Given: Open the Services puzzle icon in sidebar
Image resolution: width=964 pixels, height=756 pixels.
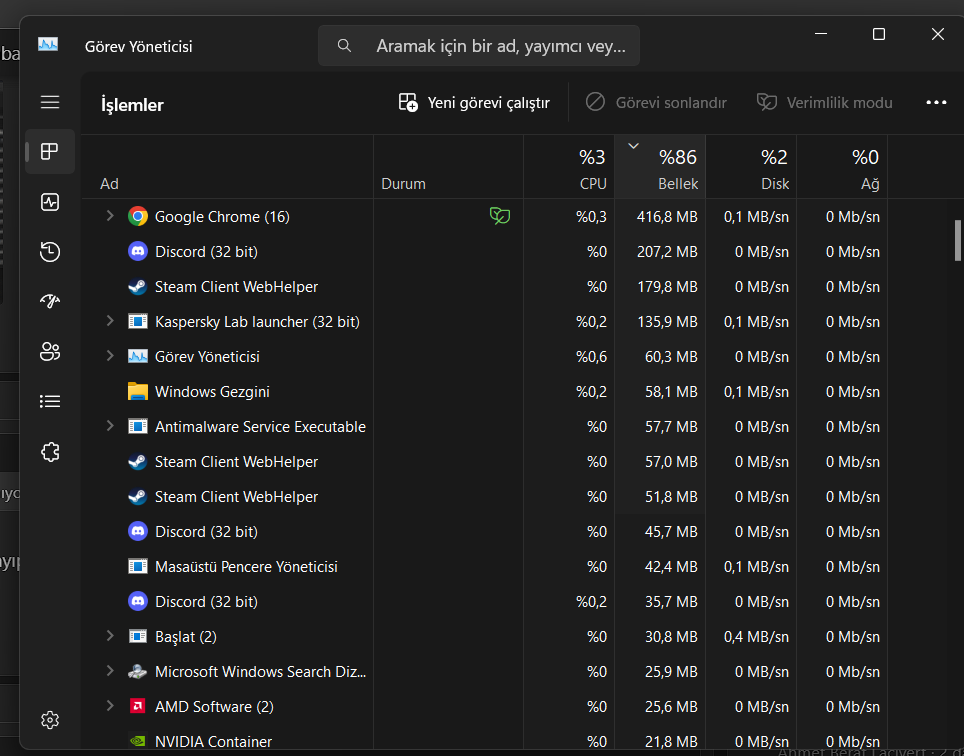Looking at the screenshot, I should [50, 452].
